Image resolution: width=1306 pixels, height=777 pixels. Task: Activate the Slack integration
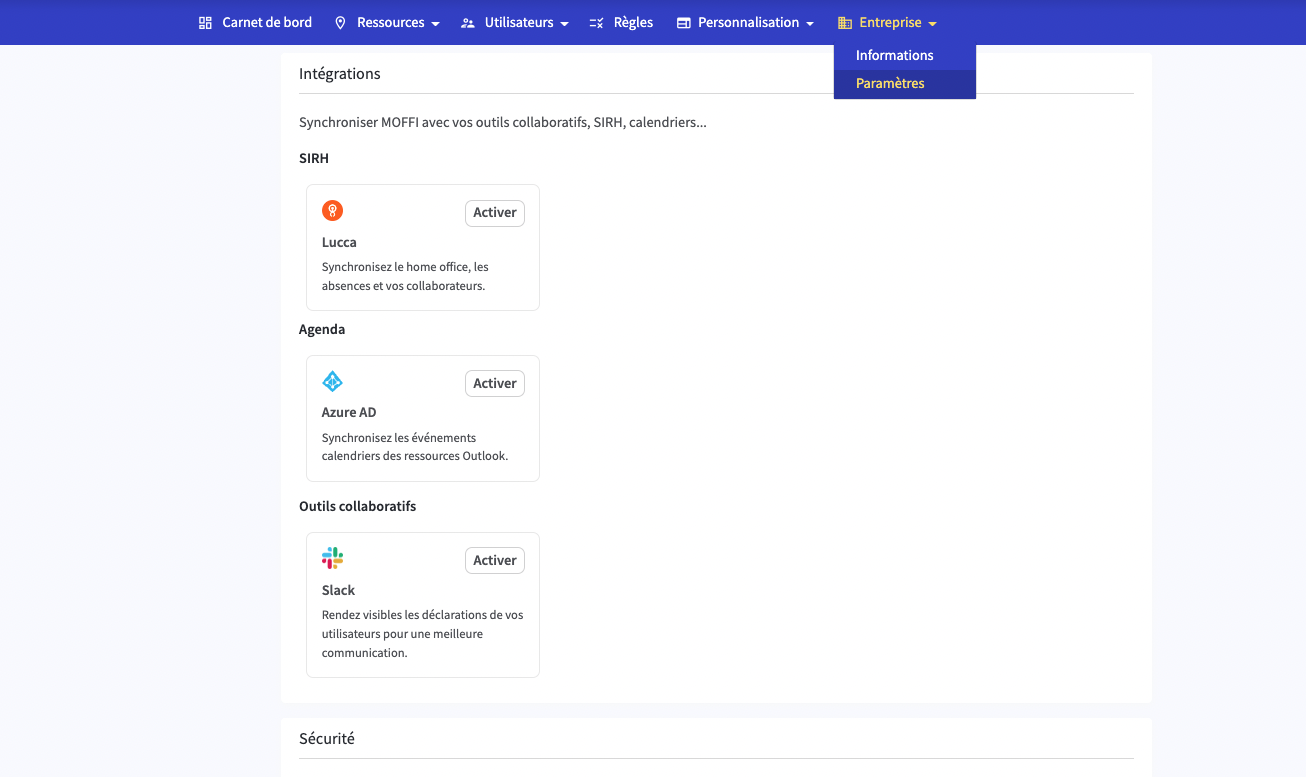[x=495, y=561]
